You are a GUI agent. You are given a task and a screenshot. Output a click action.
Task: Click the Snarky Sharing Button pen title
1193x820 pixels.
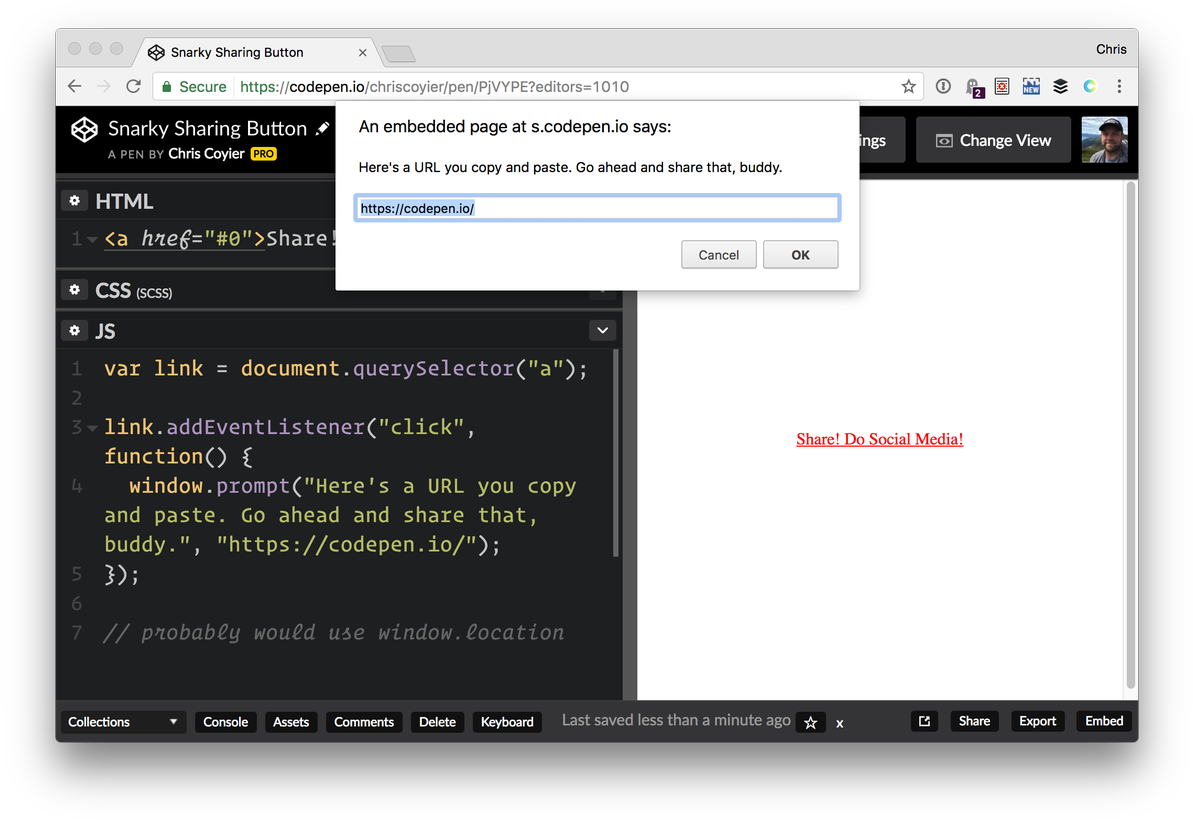tap(207, 129)
